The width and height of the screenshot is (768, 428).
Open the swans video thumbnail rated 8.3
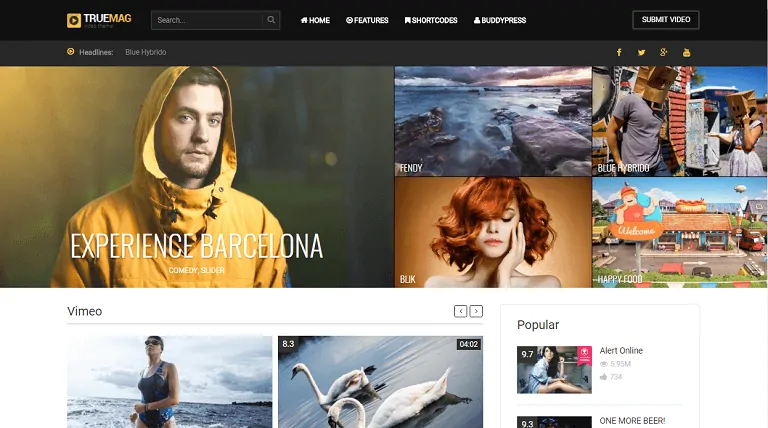coord(381,382)
